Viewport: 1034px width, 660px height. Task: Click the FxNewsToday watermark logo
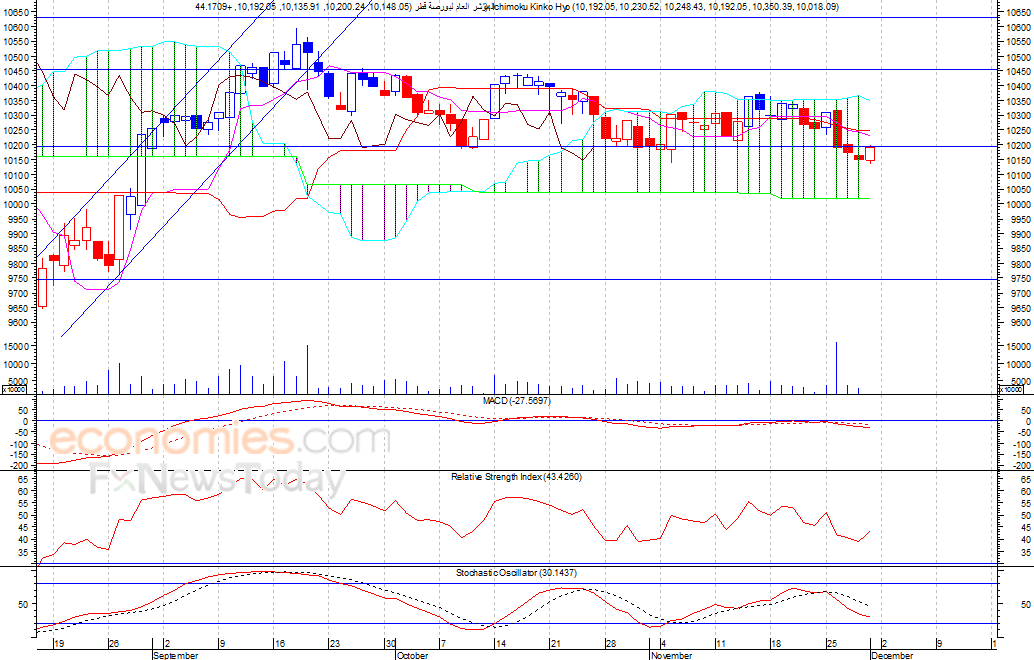tap(218, 480)
